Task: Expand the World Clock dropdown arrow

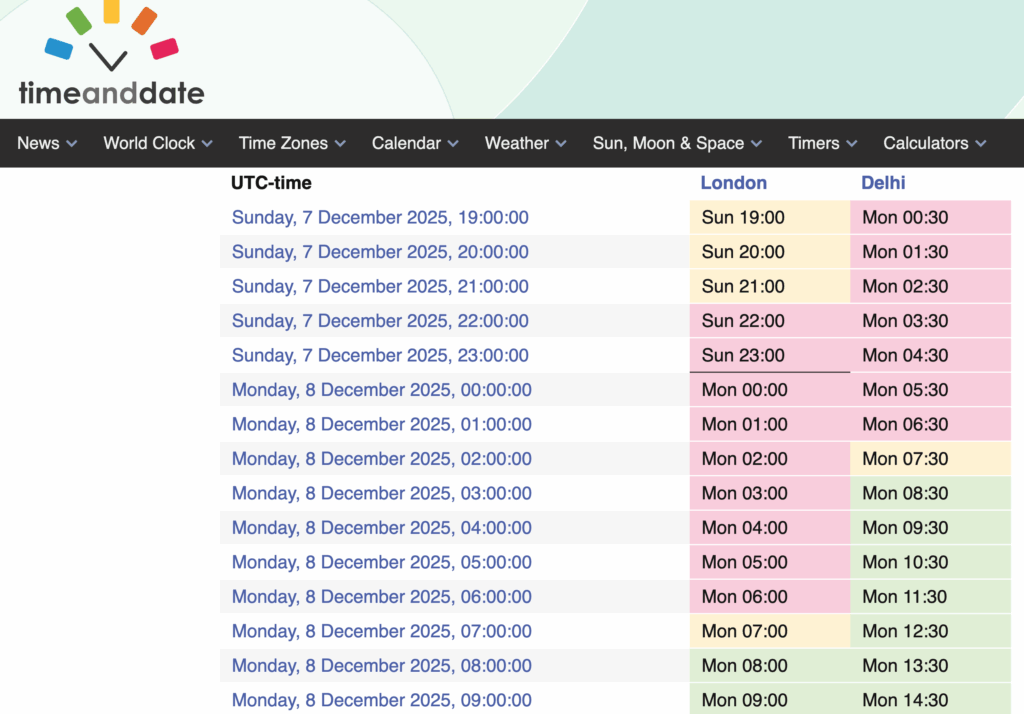Action: pos(207,144)
